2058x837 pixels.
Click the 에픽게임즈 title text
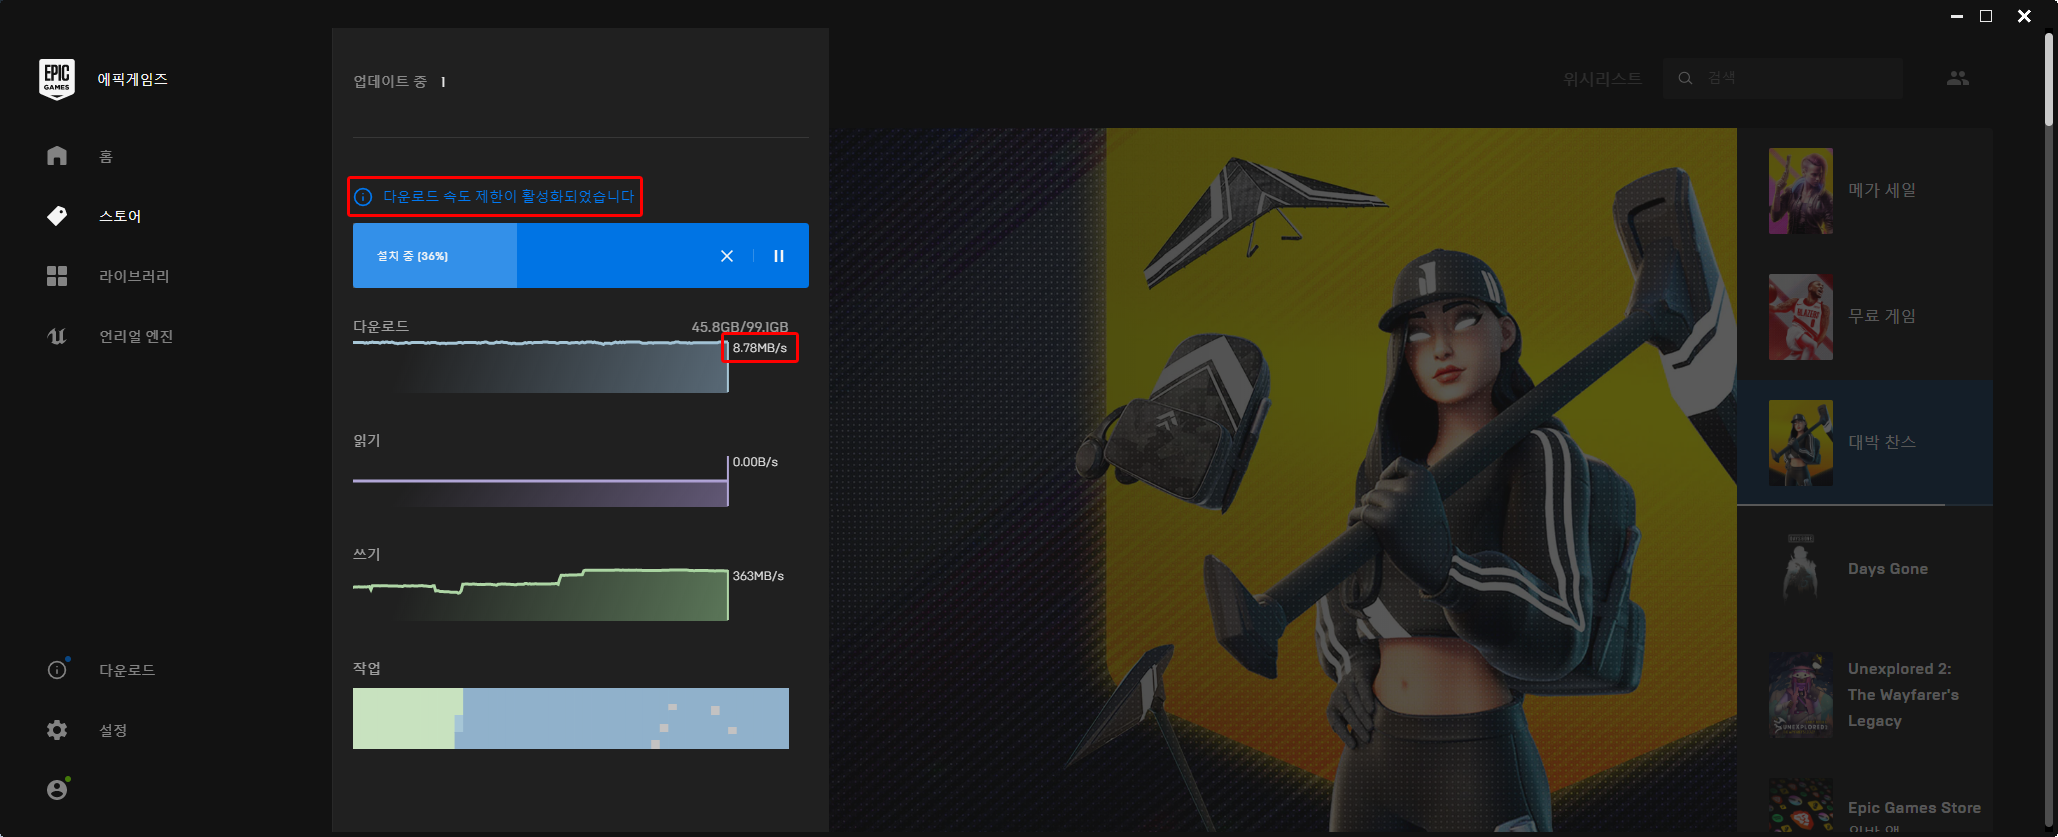132,79
